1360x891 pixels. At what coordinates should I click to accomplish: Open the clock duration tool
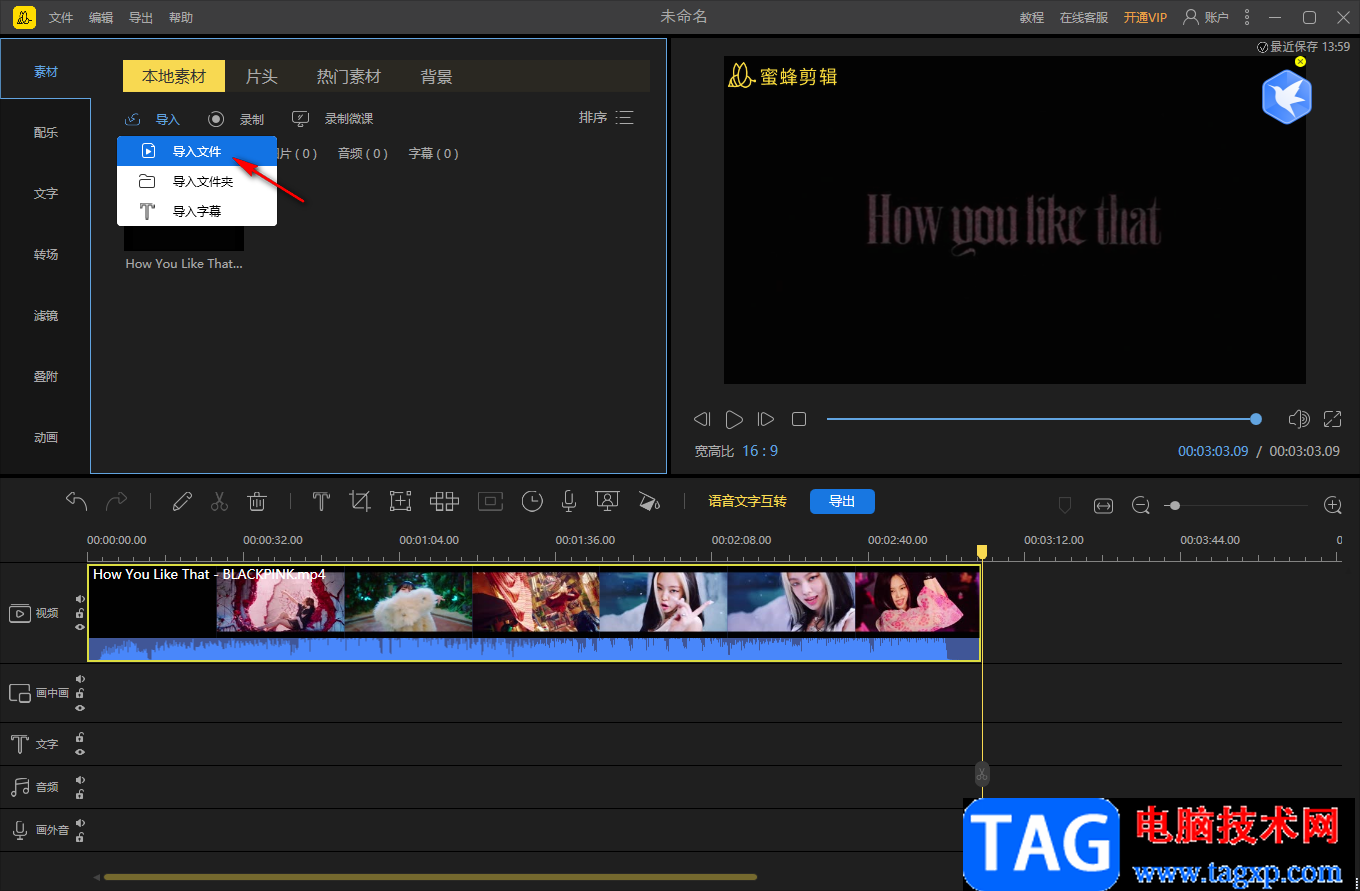click(x=532, y=501)
